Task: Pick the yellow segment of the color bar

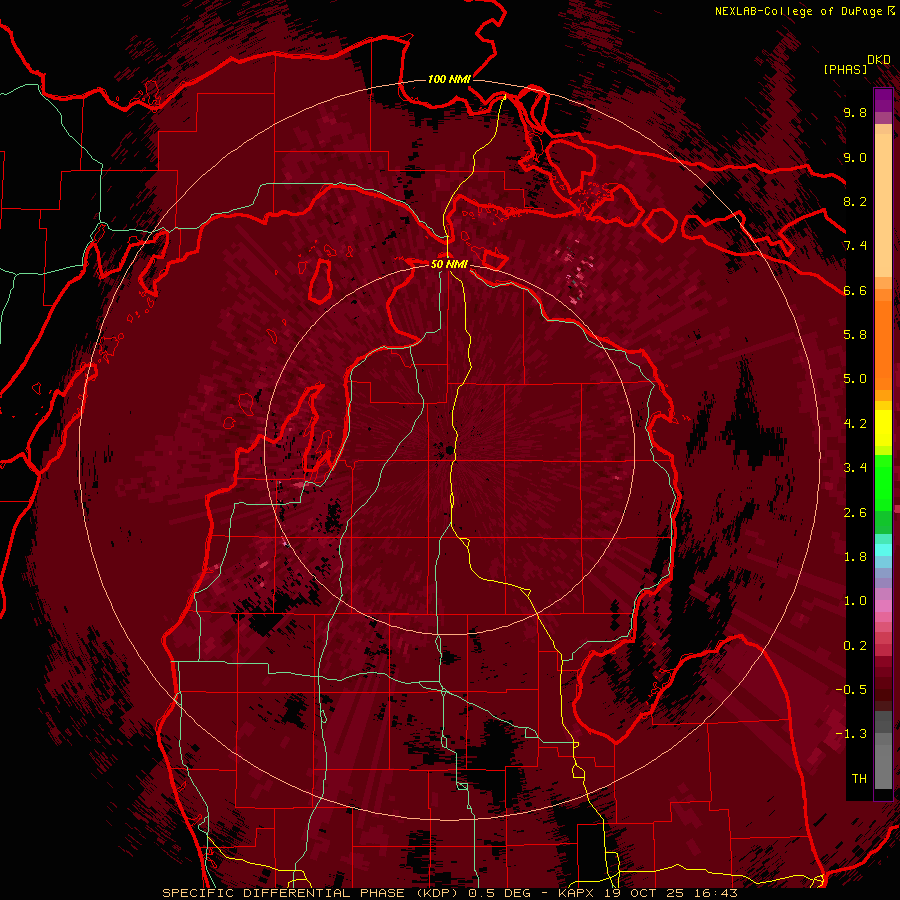Action: [x=883, y=428]
